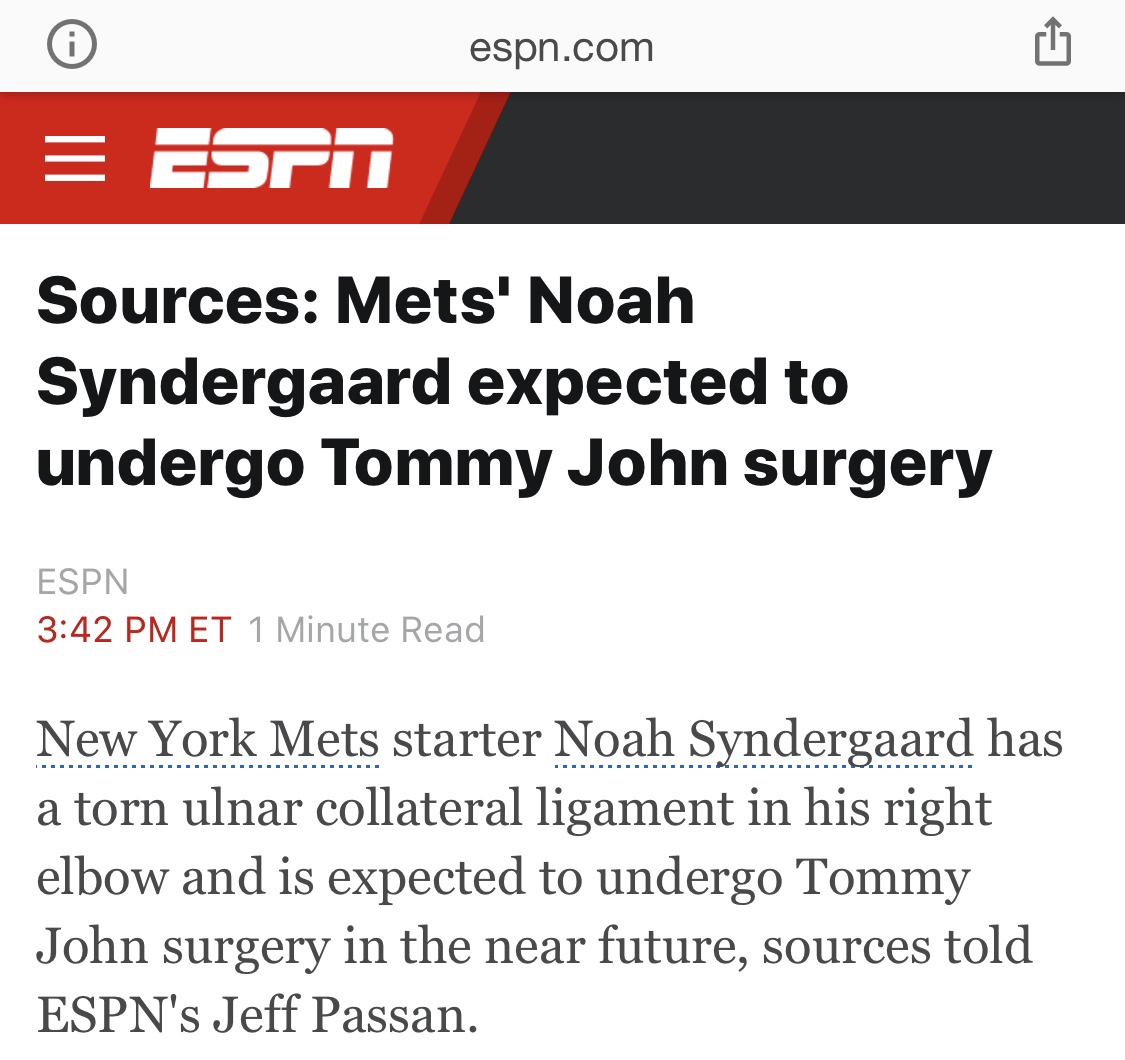This screenshot has width=1125, height=1060.
Task: Open the ESPN hamburger menu
Action: pyautogui.click(x=75, y=158)
